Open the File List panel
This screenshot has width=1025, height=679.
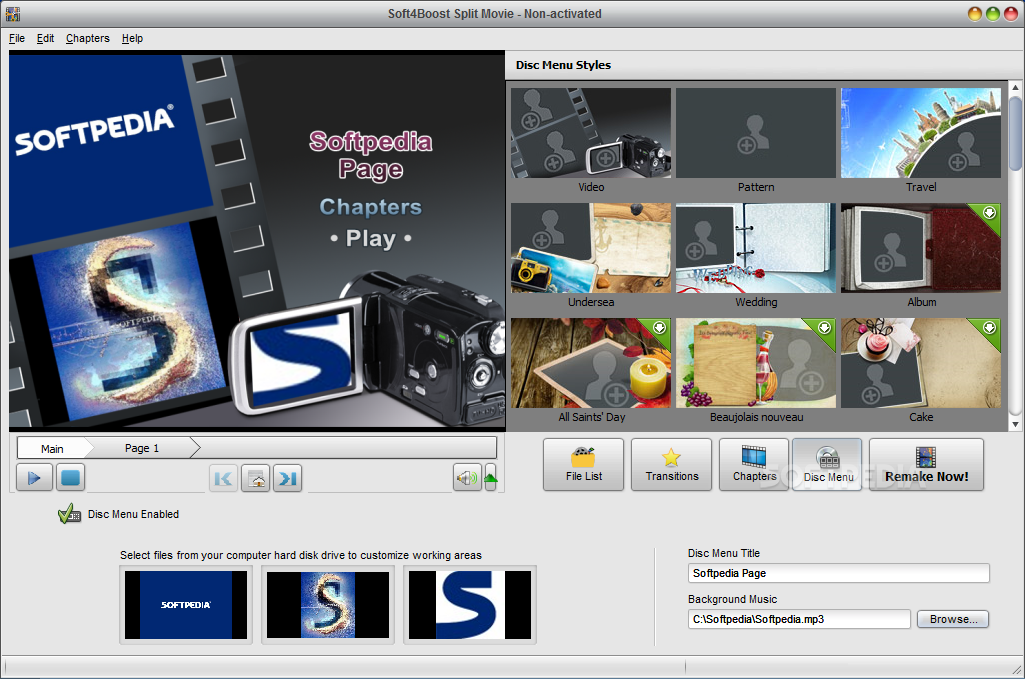click(x=584, y=465)
